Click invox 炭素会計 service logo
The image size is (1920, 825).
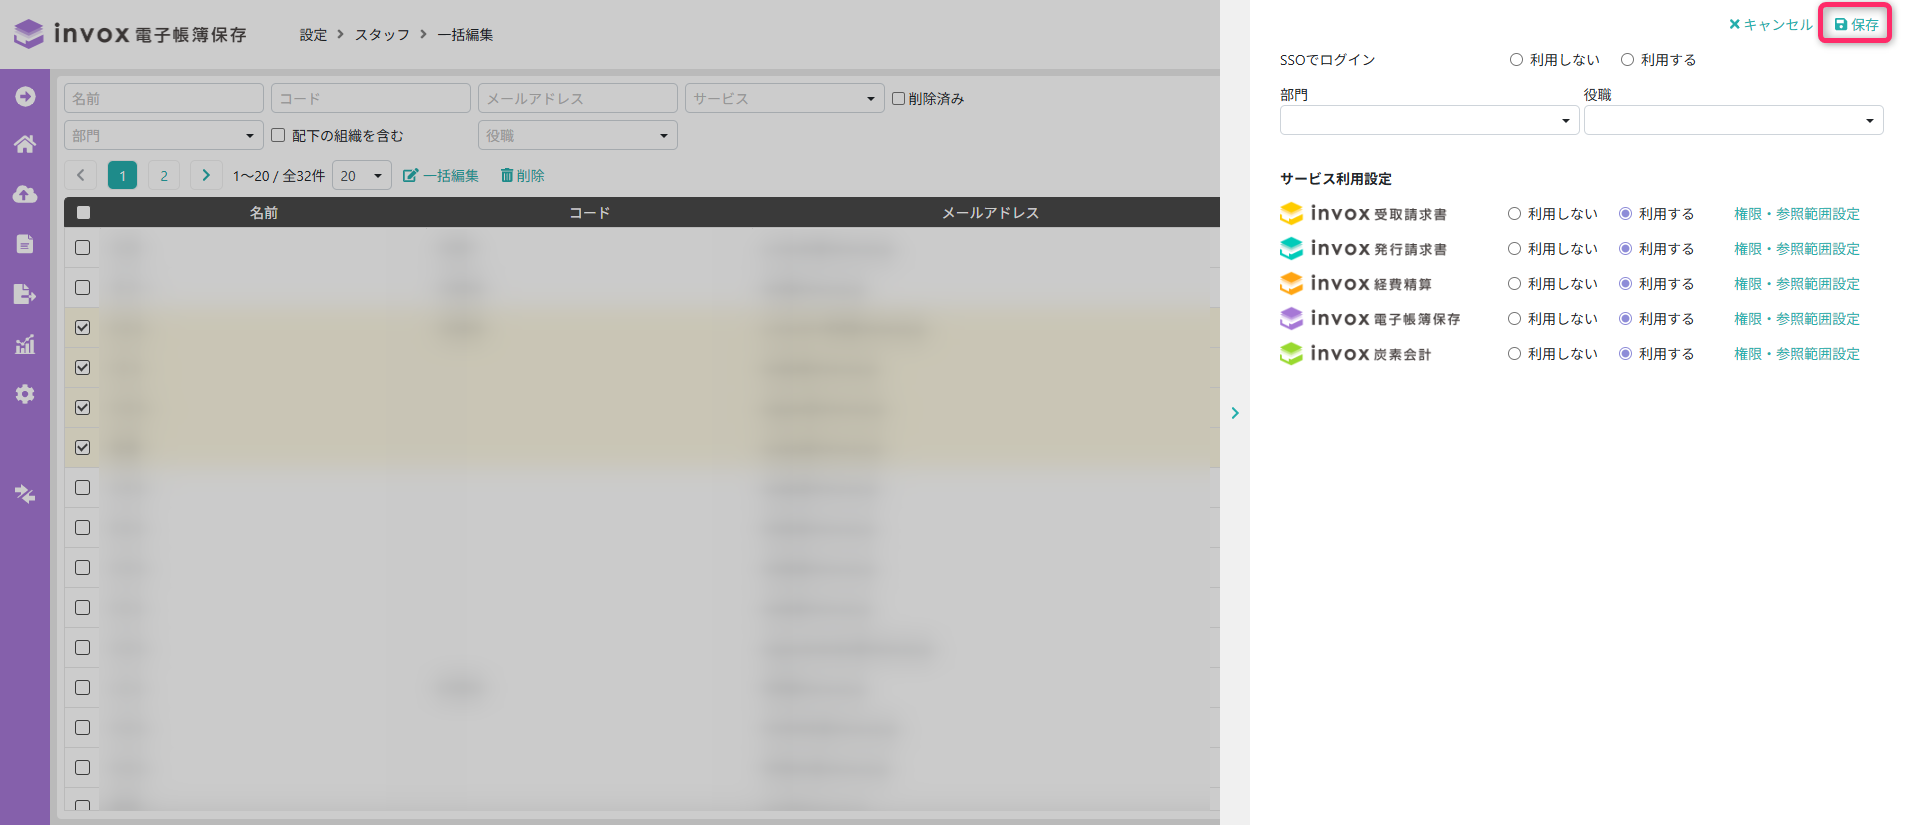click(x=1356, y=354)
